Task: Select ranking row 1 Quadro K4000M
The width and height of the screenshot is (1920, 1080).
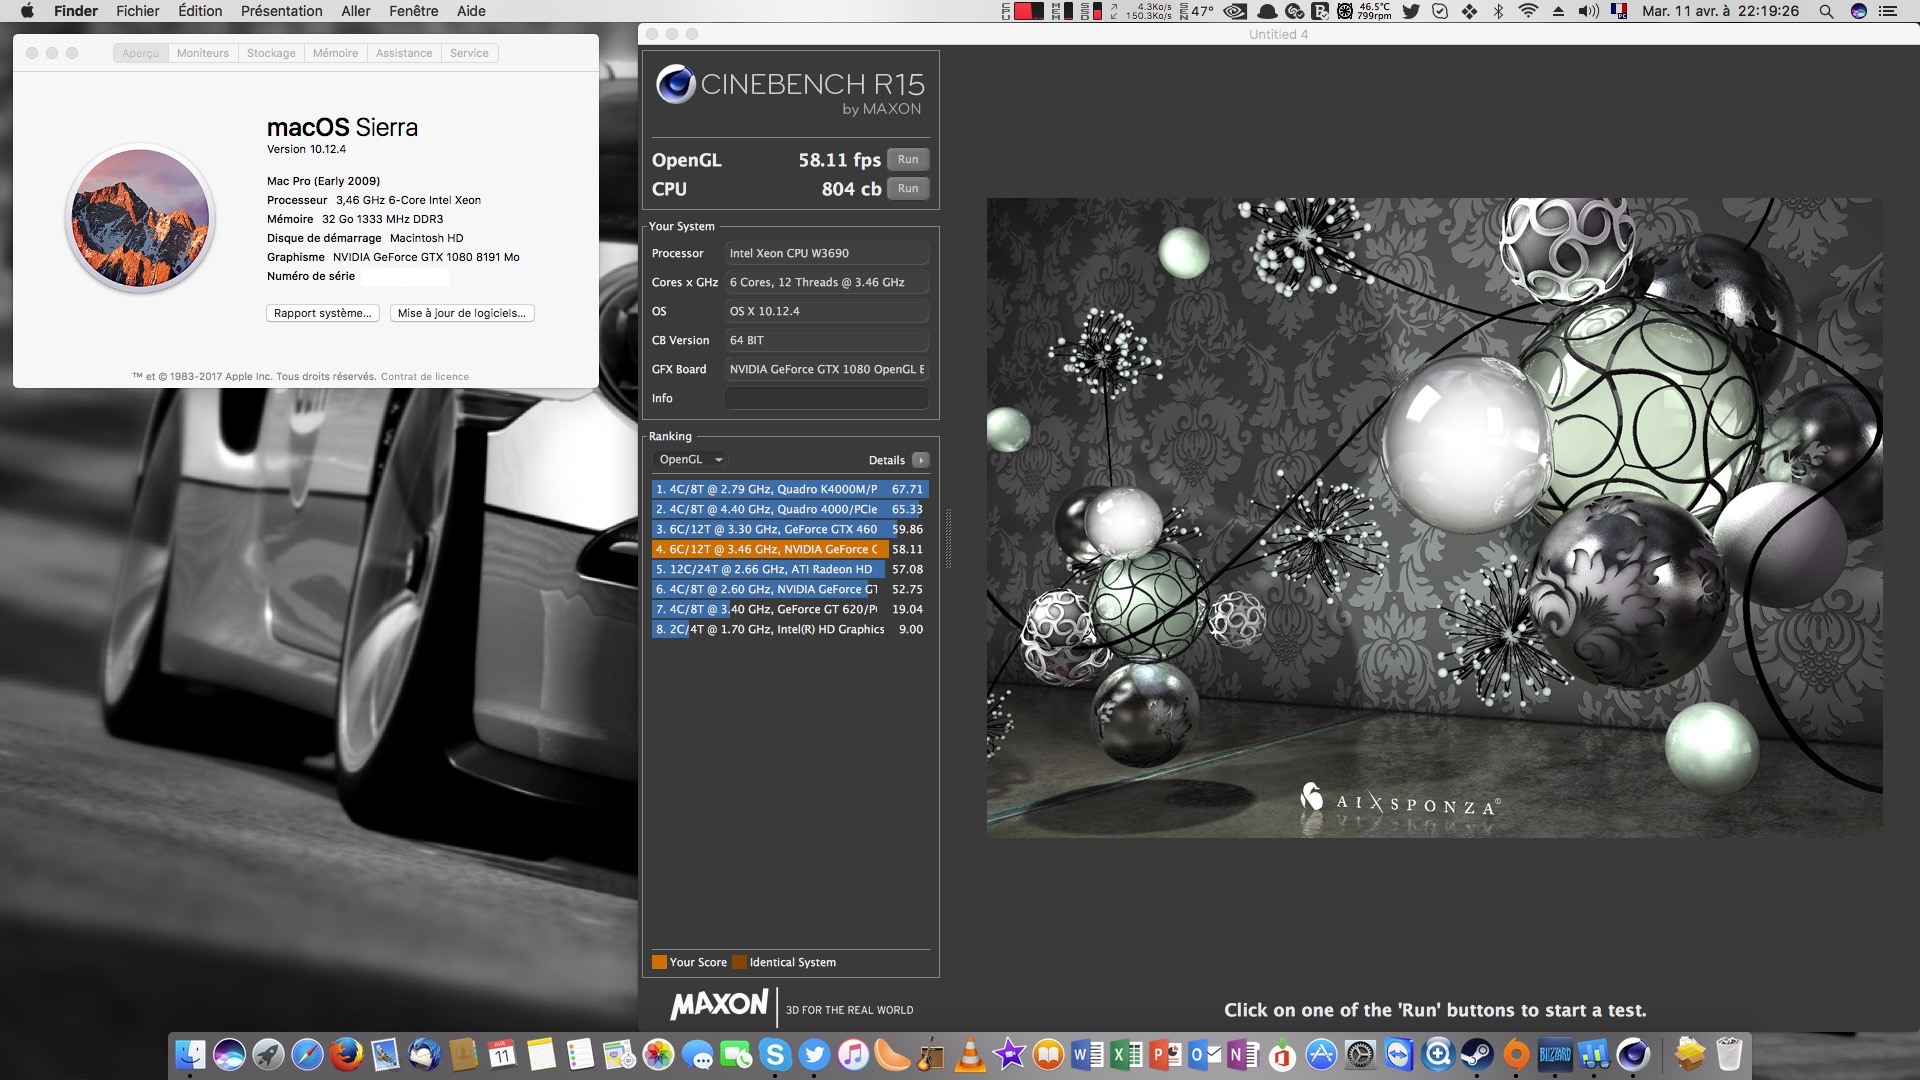Action: 790,489
